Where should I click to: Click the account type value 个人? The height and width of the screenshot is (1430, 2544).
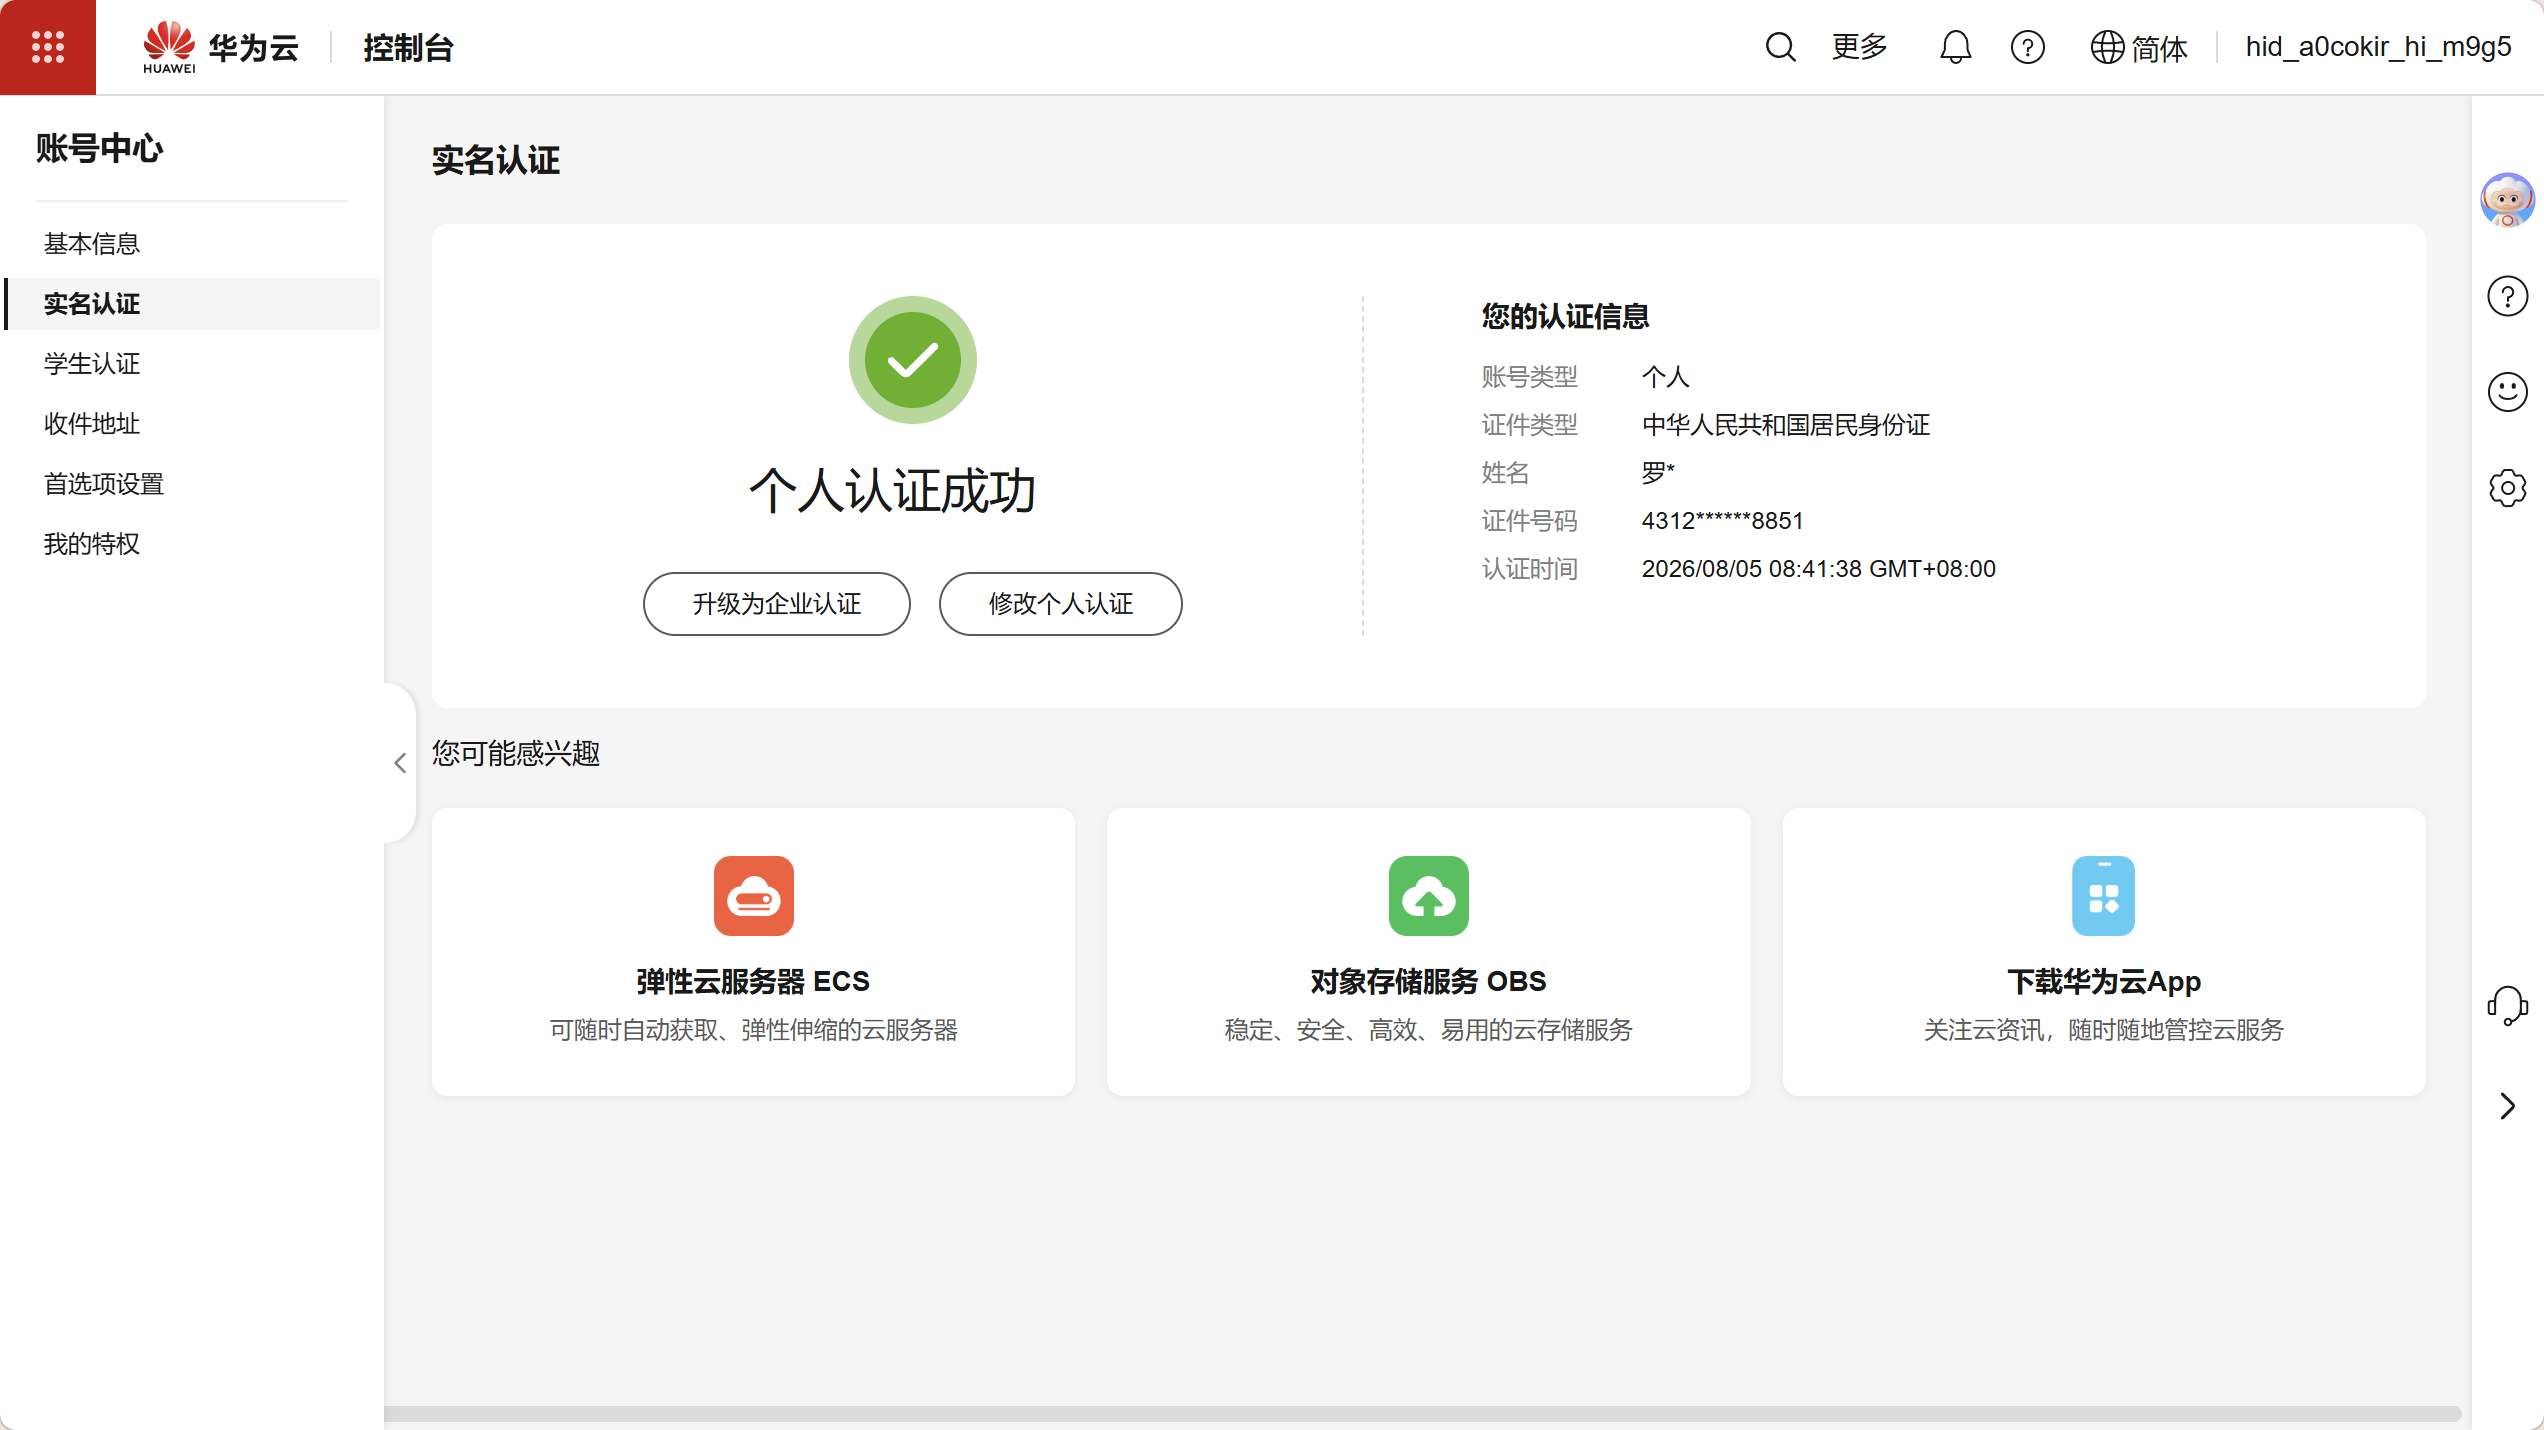coord(1665,377)
